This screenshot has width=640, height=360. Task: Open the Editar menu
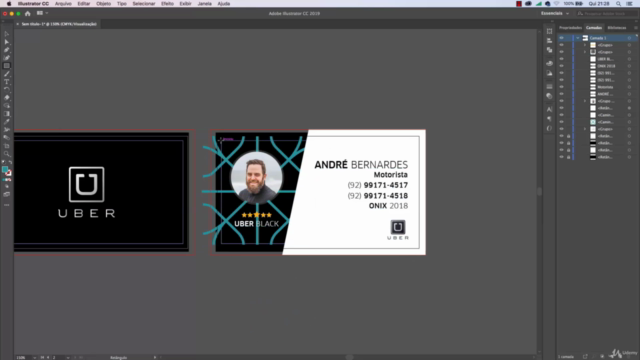click(x=84, y=4)
